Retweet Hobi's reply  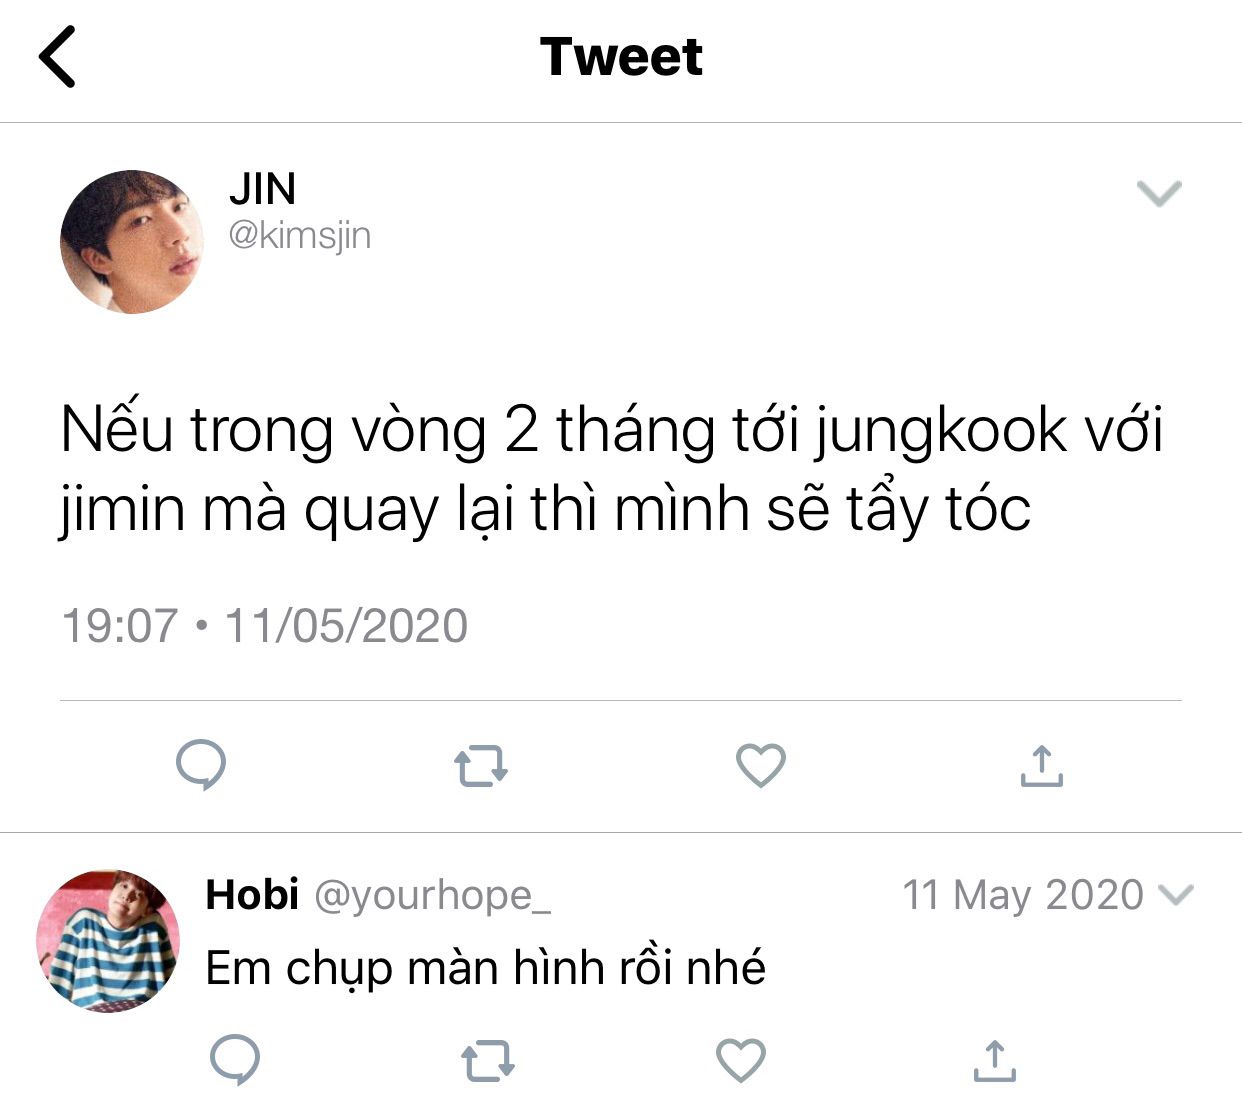[x=488, y=1061]
